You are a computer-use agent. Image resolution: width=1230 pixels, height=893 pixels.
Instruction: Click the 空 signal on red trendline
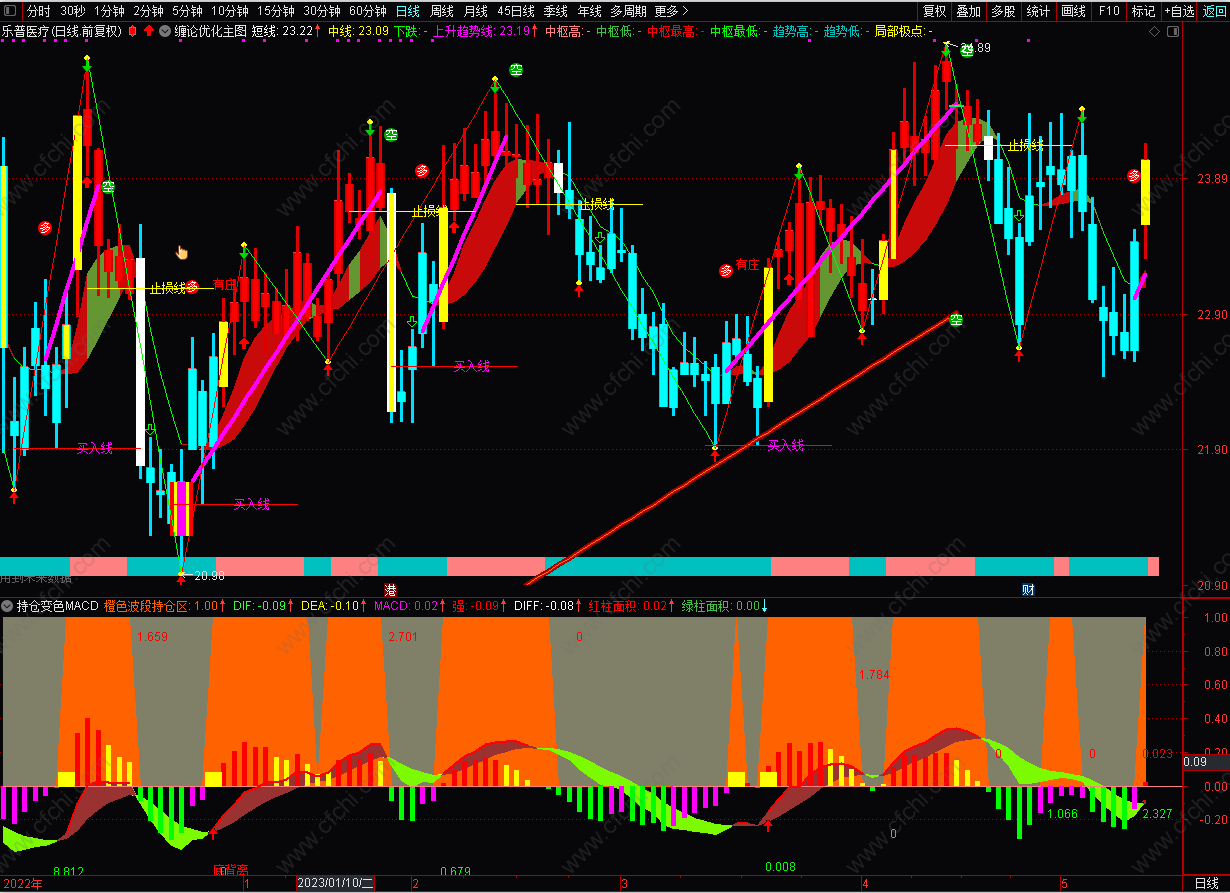[x=956, y=320]
